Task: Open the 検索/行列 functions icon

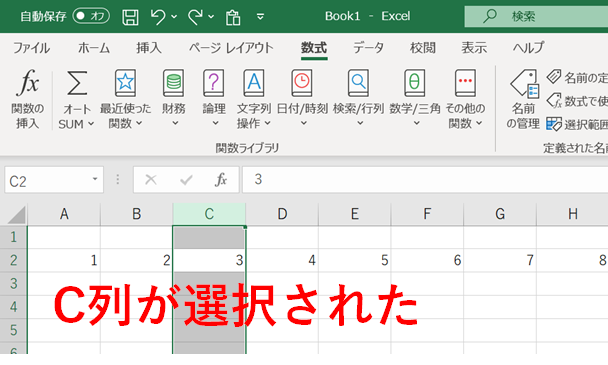Action: [x=358, y=83]
